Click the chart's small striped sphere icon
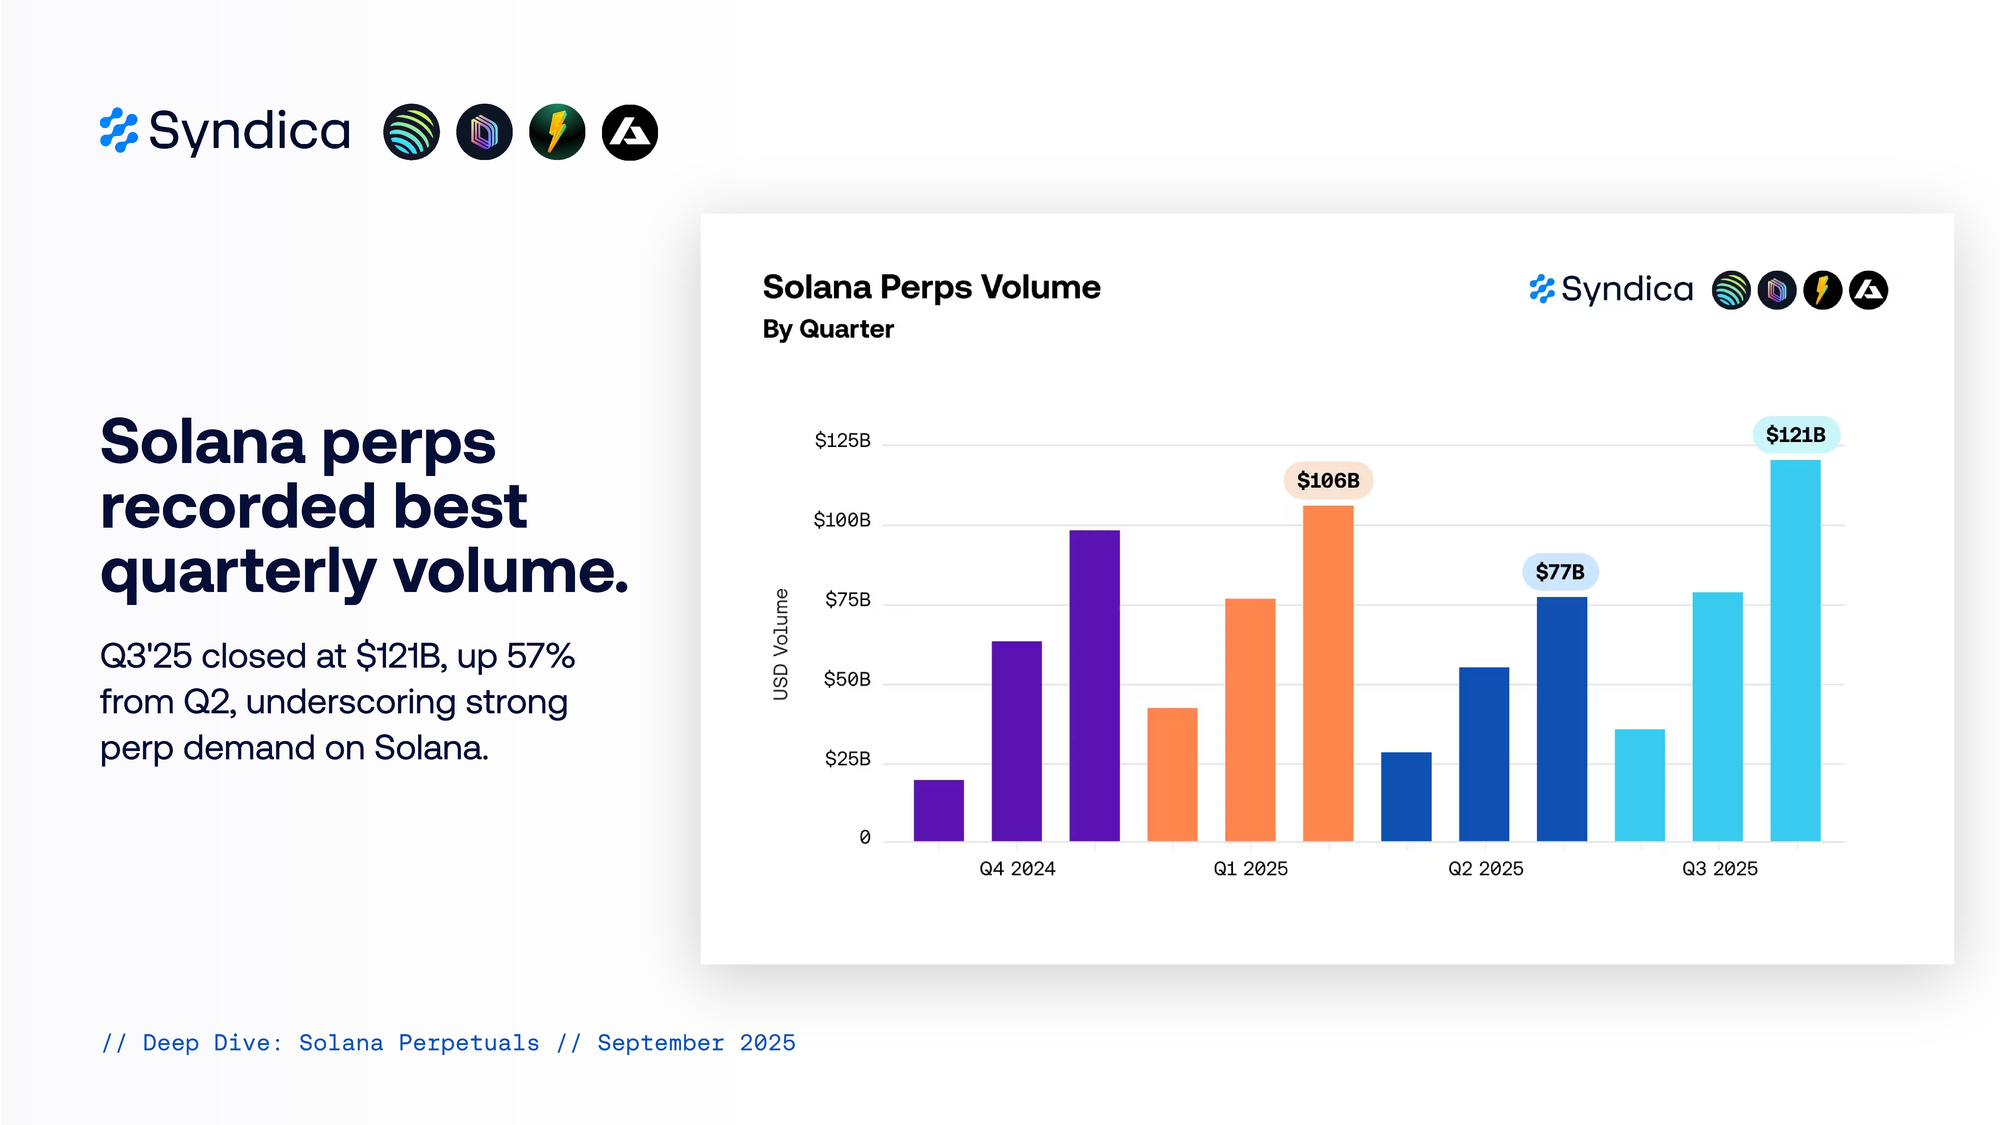2000x1125 pixels. point(1731,290)
